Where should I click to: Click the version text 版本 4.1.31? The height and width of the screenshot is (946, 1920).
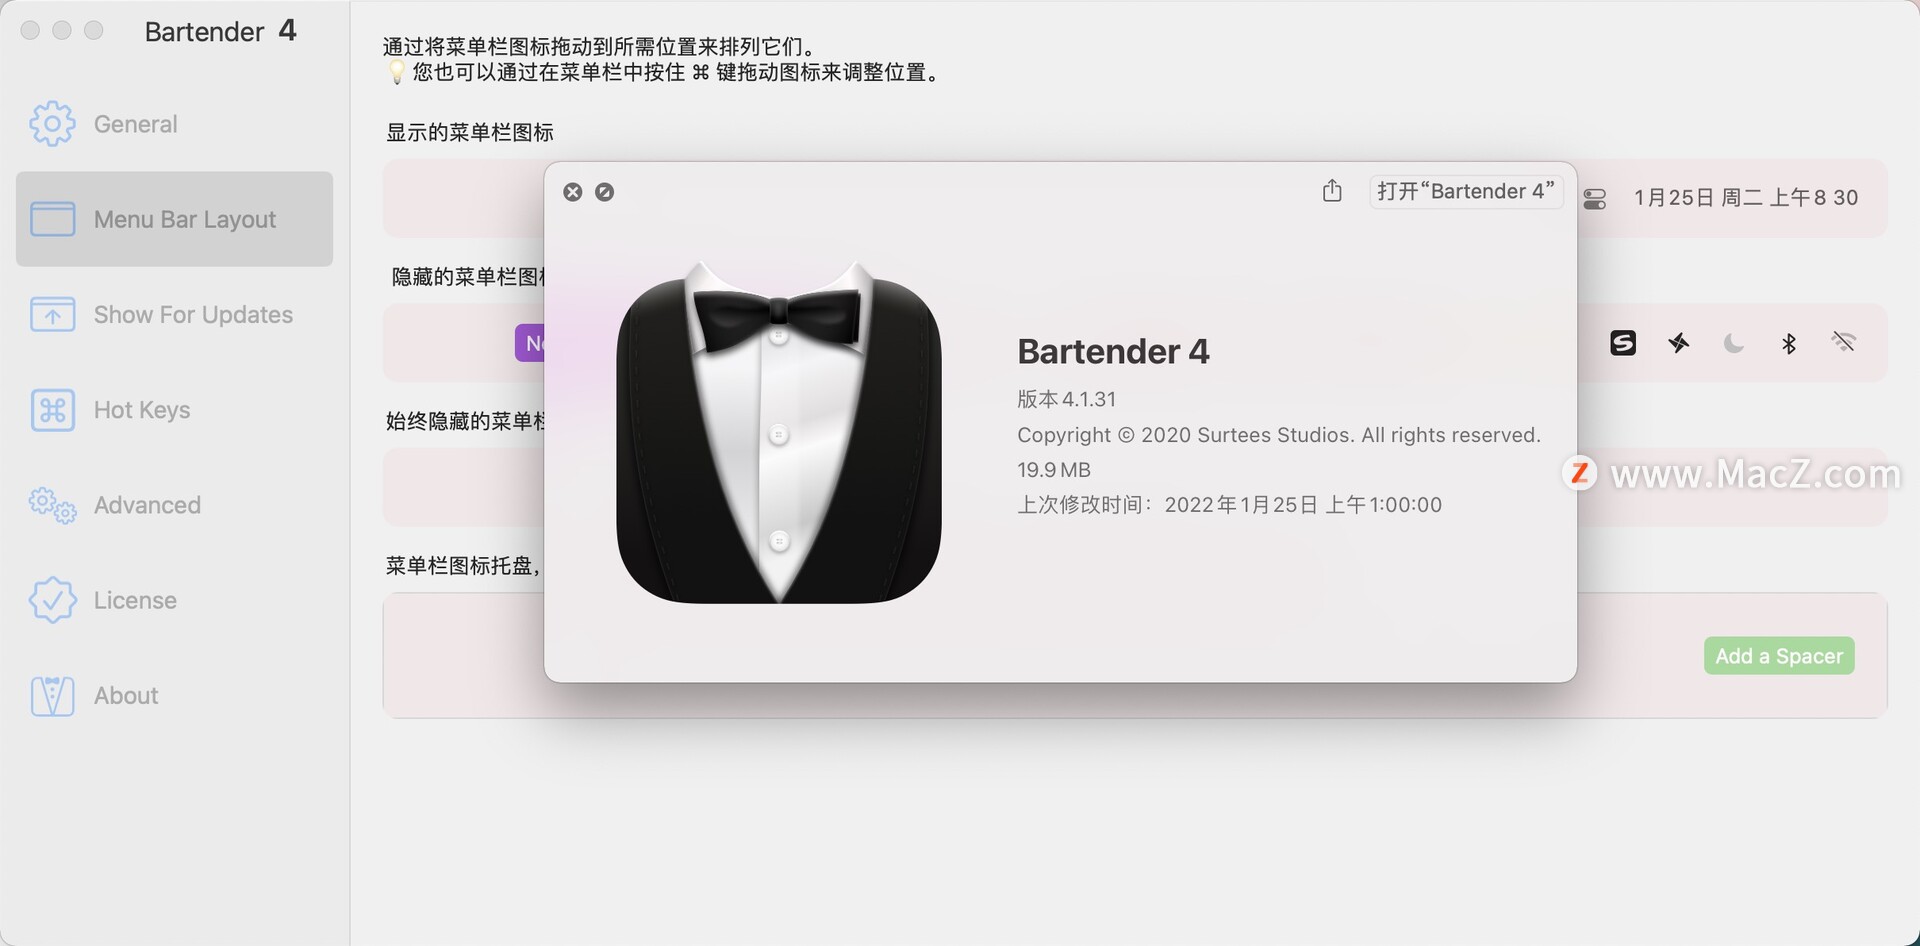(x=1066, y=399)
